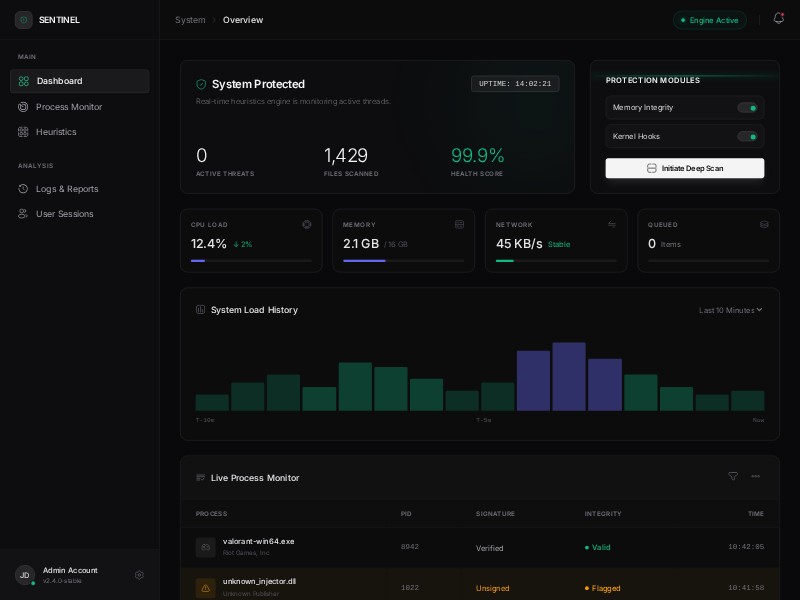Click the tallest purple bar in load history
800x600 pixels.
pyautogui.click(x=569, y=376)
